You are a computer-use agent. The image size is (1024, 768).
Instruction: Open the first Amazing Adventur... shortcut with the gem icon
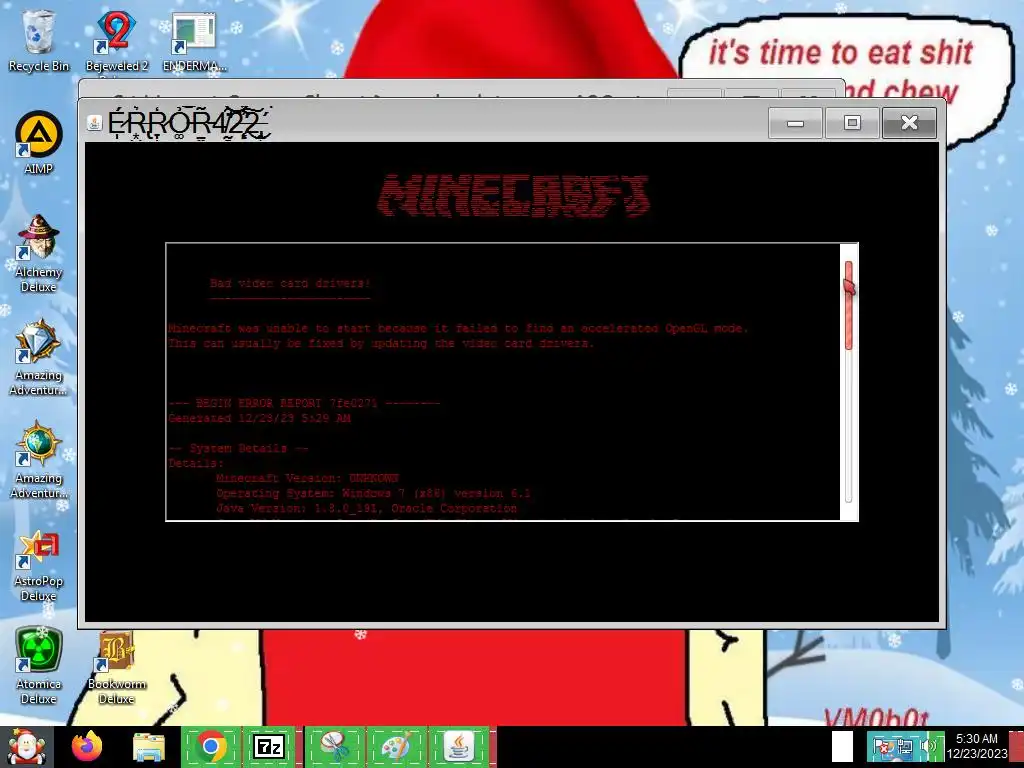coord(38,357)
